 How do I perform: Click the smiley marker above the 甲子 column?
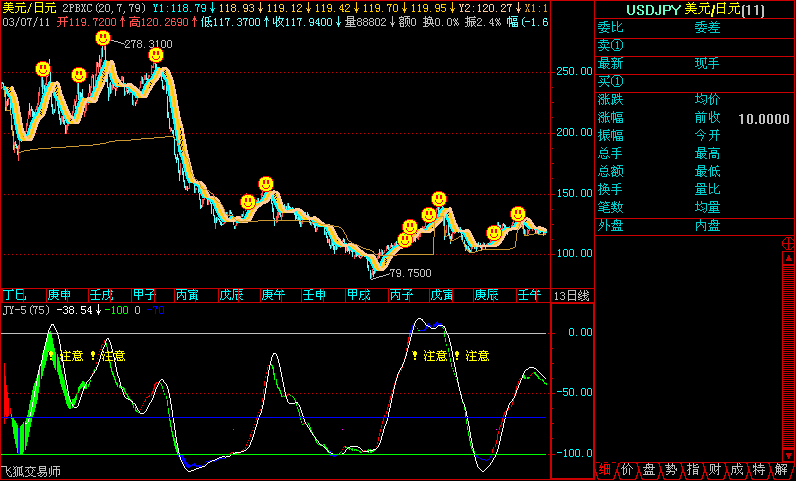156,55
